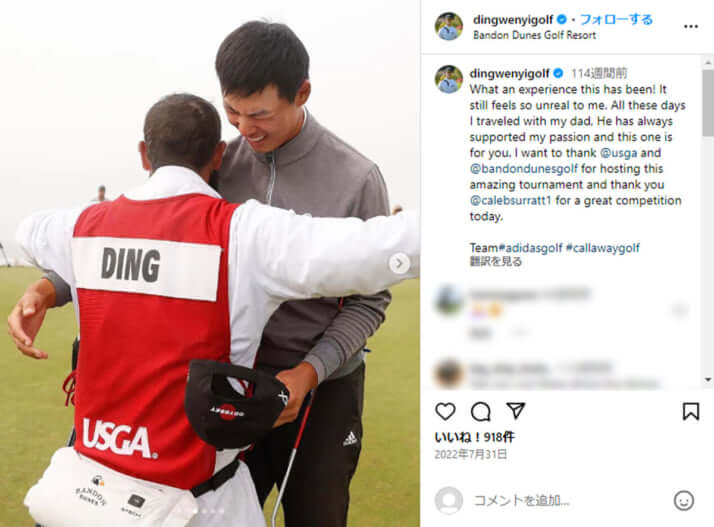
Task: Click the verified badge beside header username
Action: point(561,20)
